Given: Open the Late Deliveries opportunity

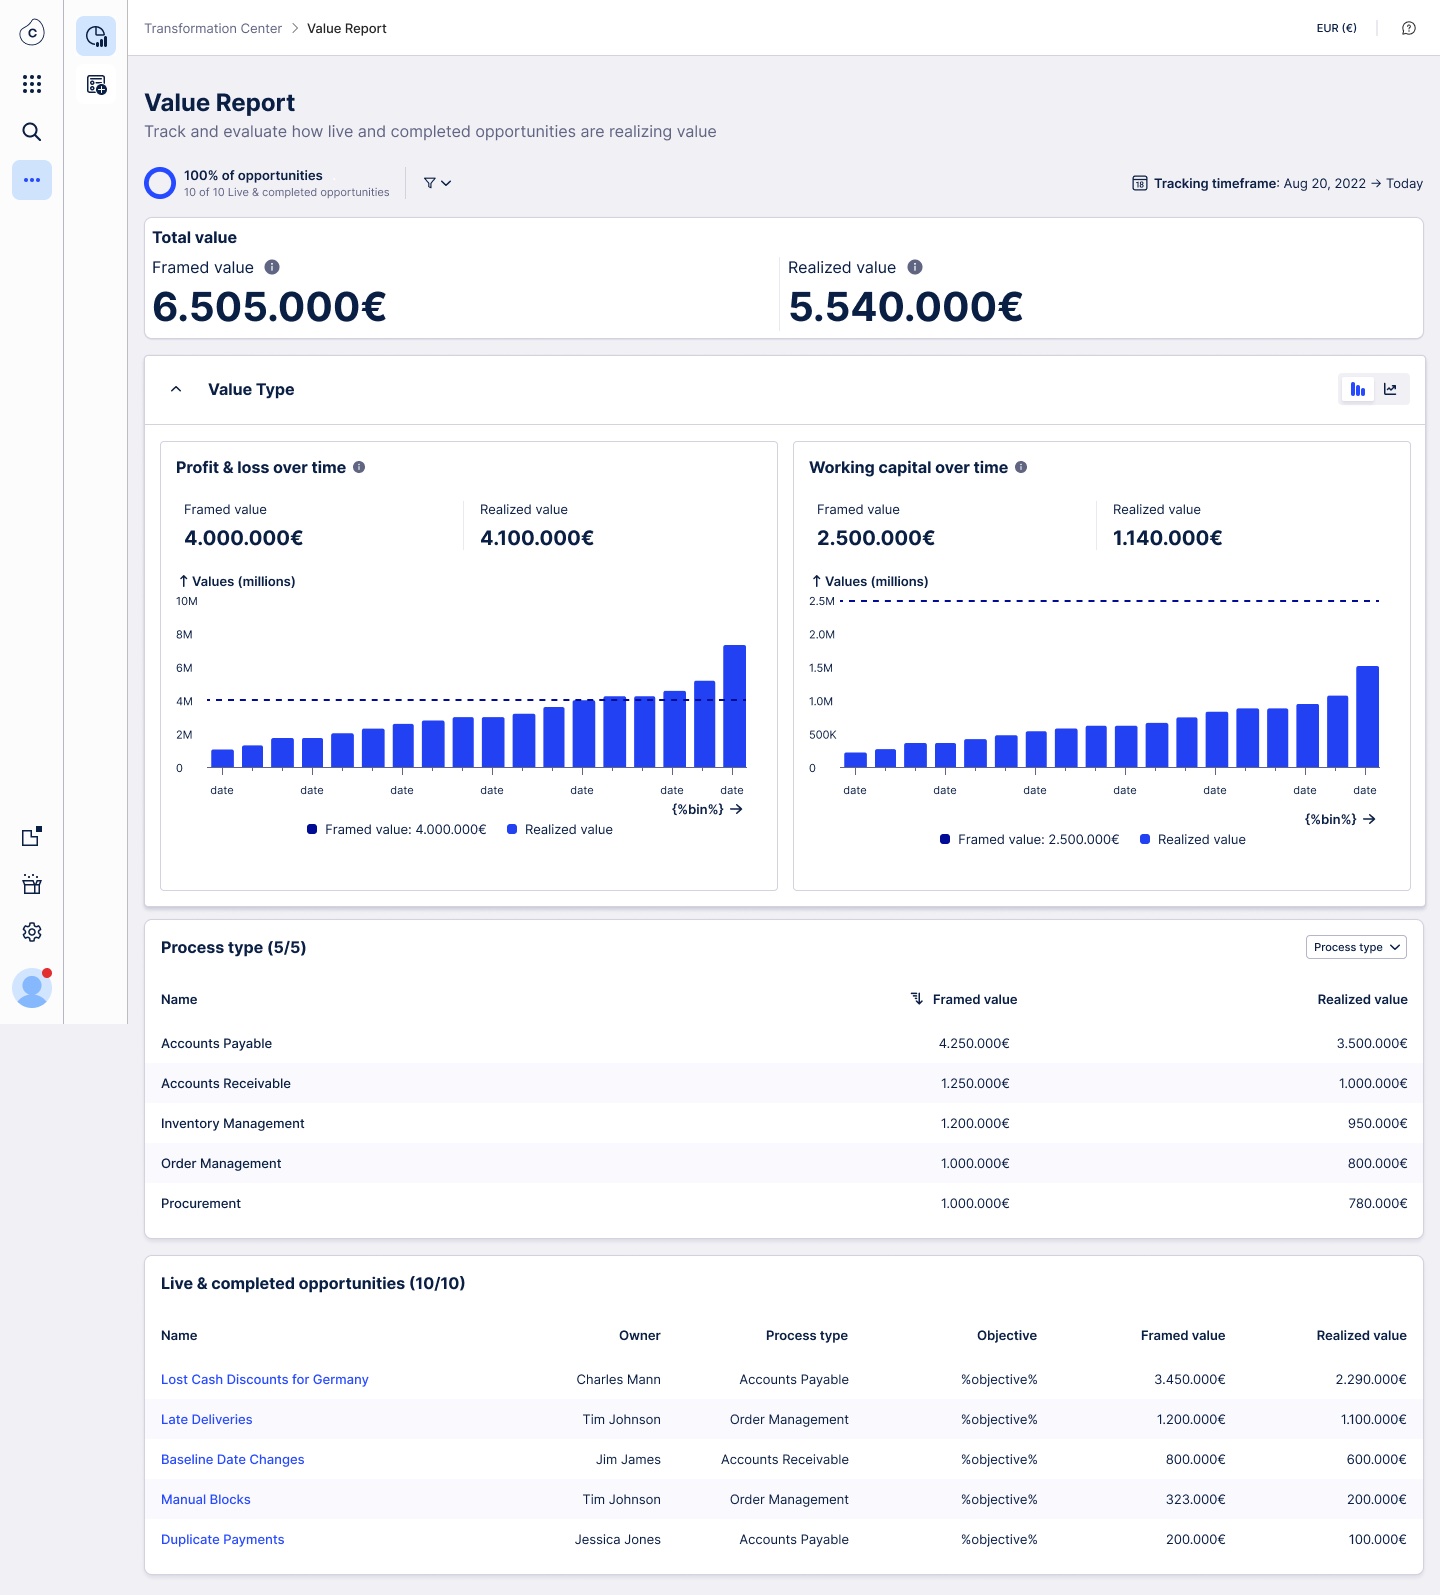Looking at the screenshot, I should pyautogui.click(x=207, y=1419).
